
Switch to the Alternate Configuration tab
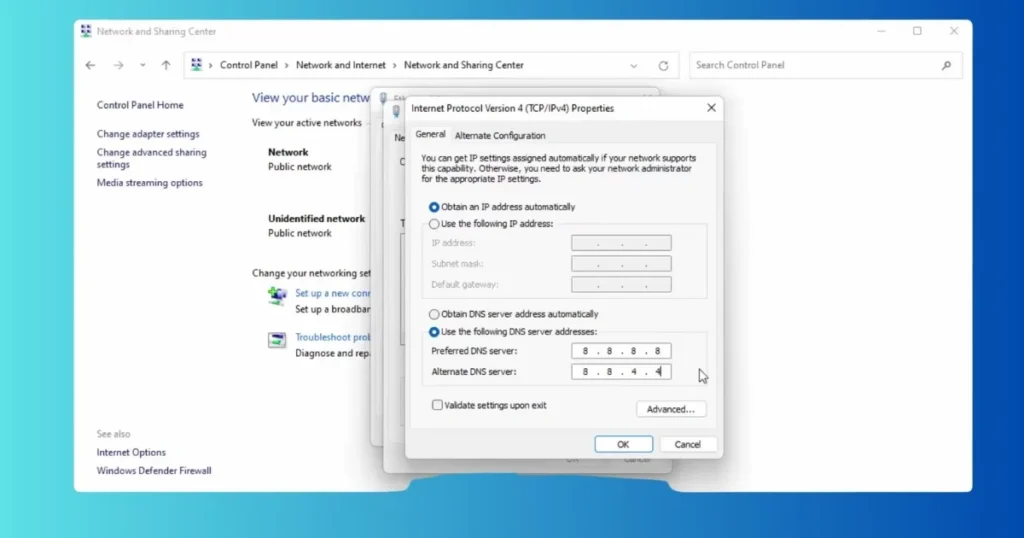click(500, 136)
